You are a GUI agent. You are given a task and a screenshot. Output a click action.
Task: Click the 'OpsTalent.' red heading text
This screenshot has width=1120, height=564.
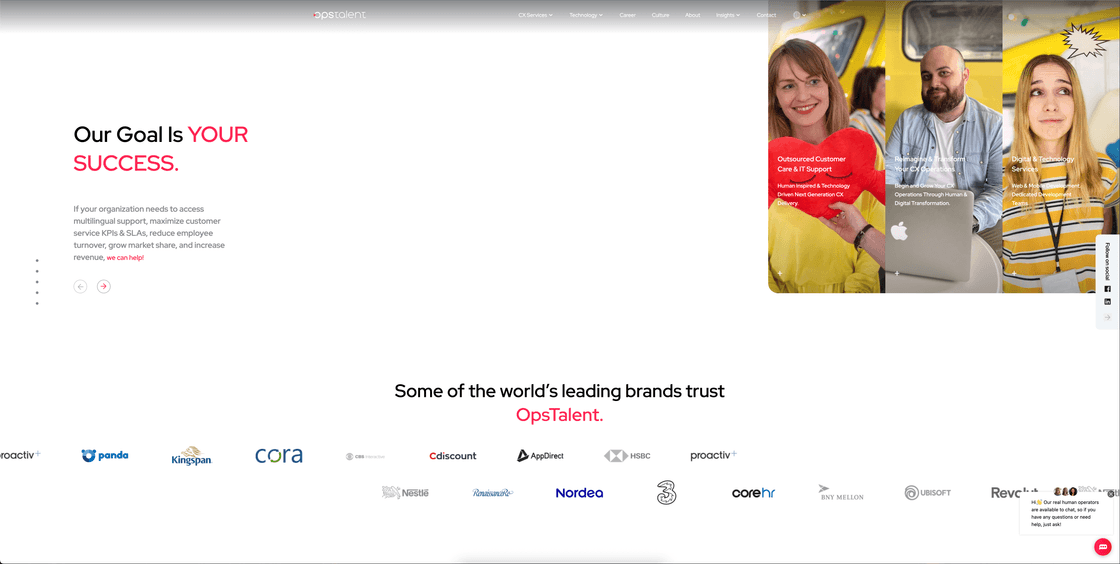[x=559, y=415]
